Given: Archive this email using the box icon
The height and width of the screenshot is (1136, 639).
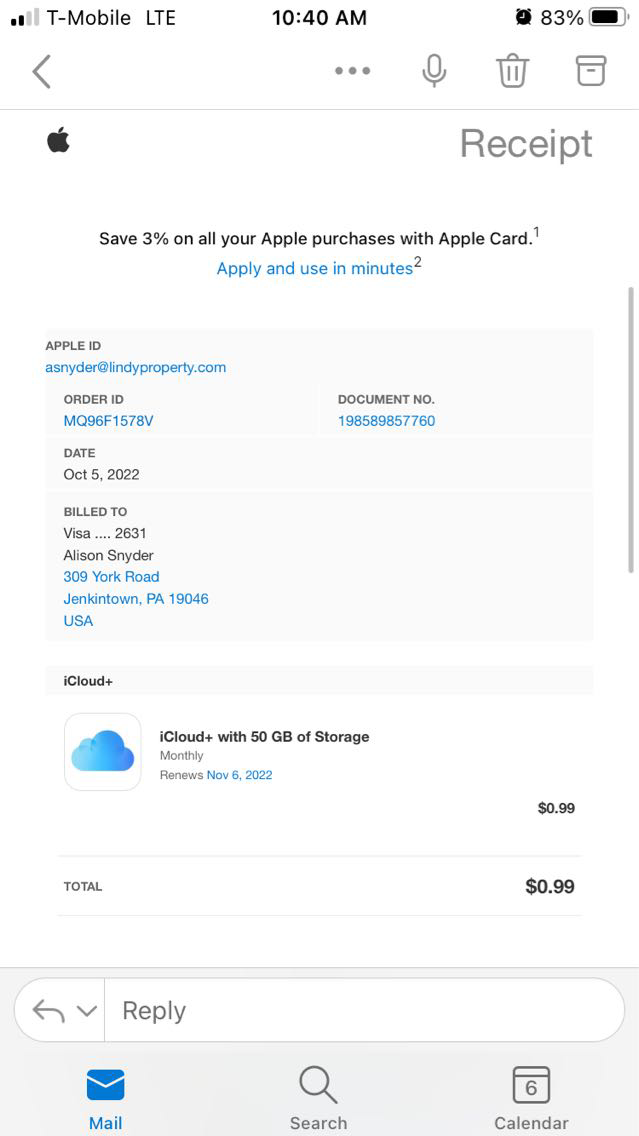Looking at the screenshot, I should click(591, 70).
